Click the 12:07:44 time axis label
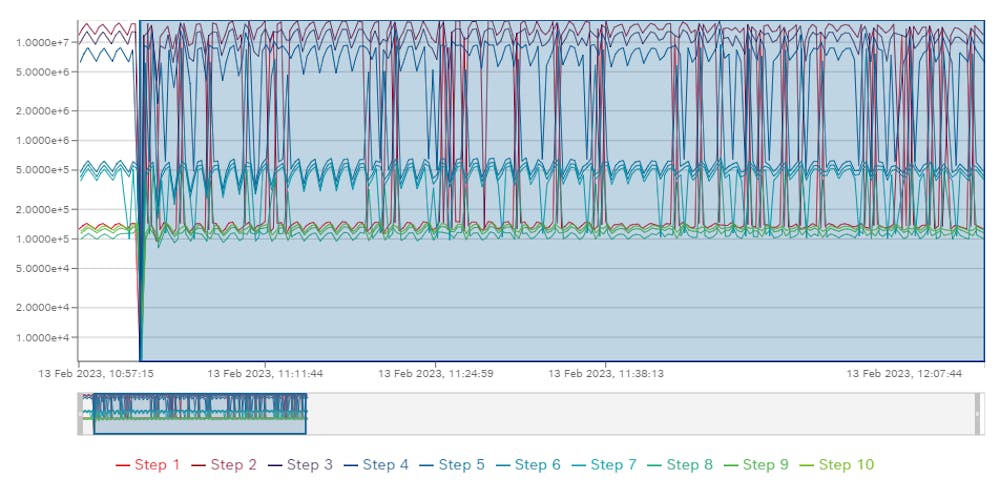This screenshot has width=1000, height=499. coord(905,373)
